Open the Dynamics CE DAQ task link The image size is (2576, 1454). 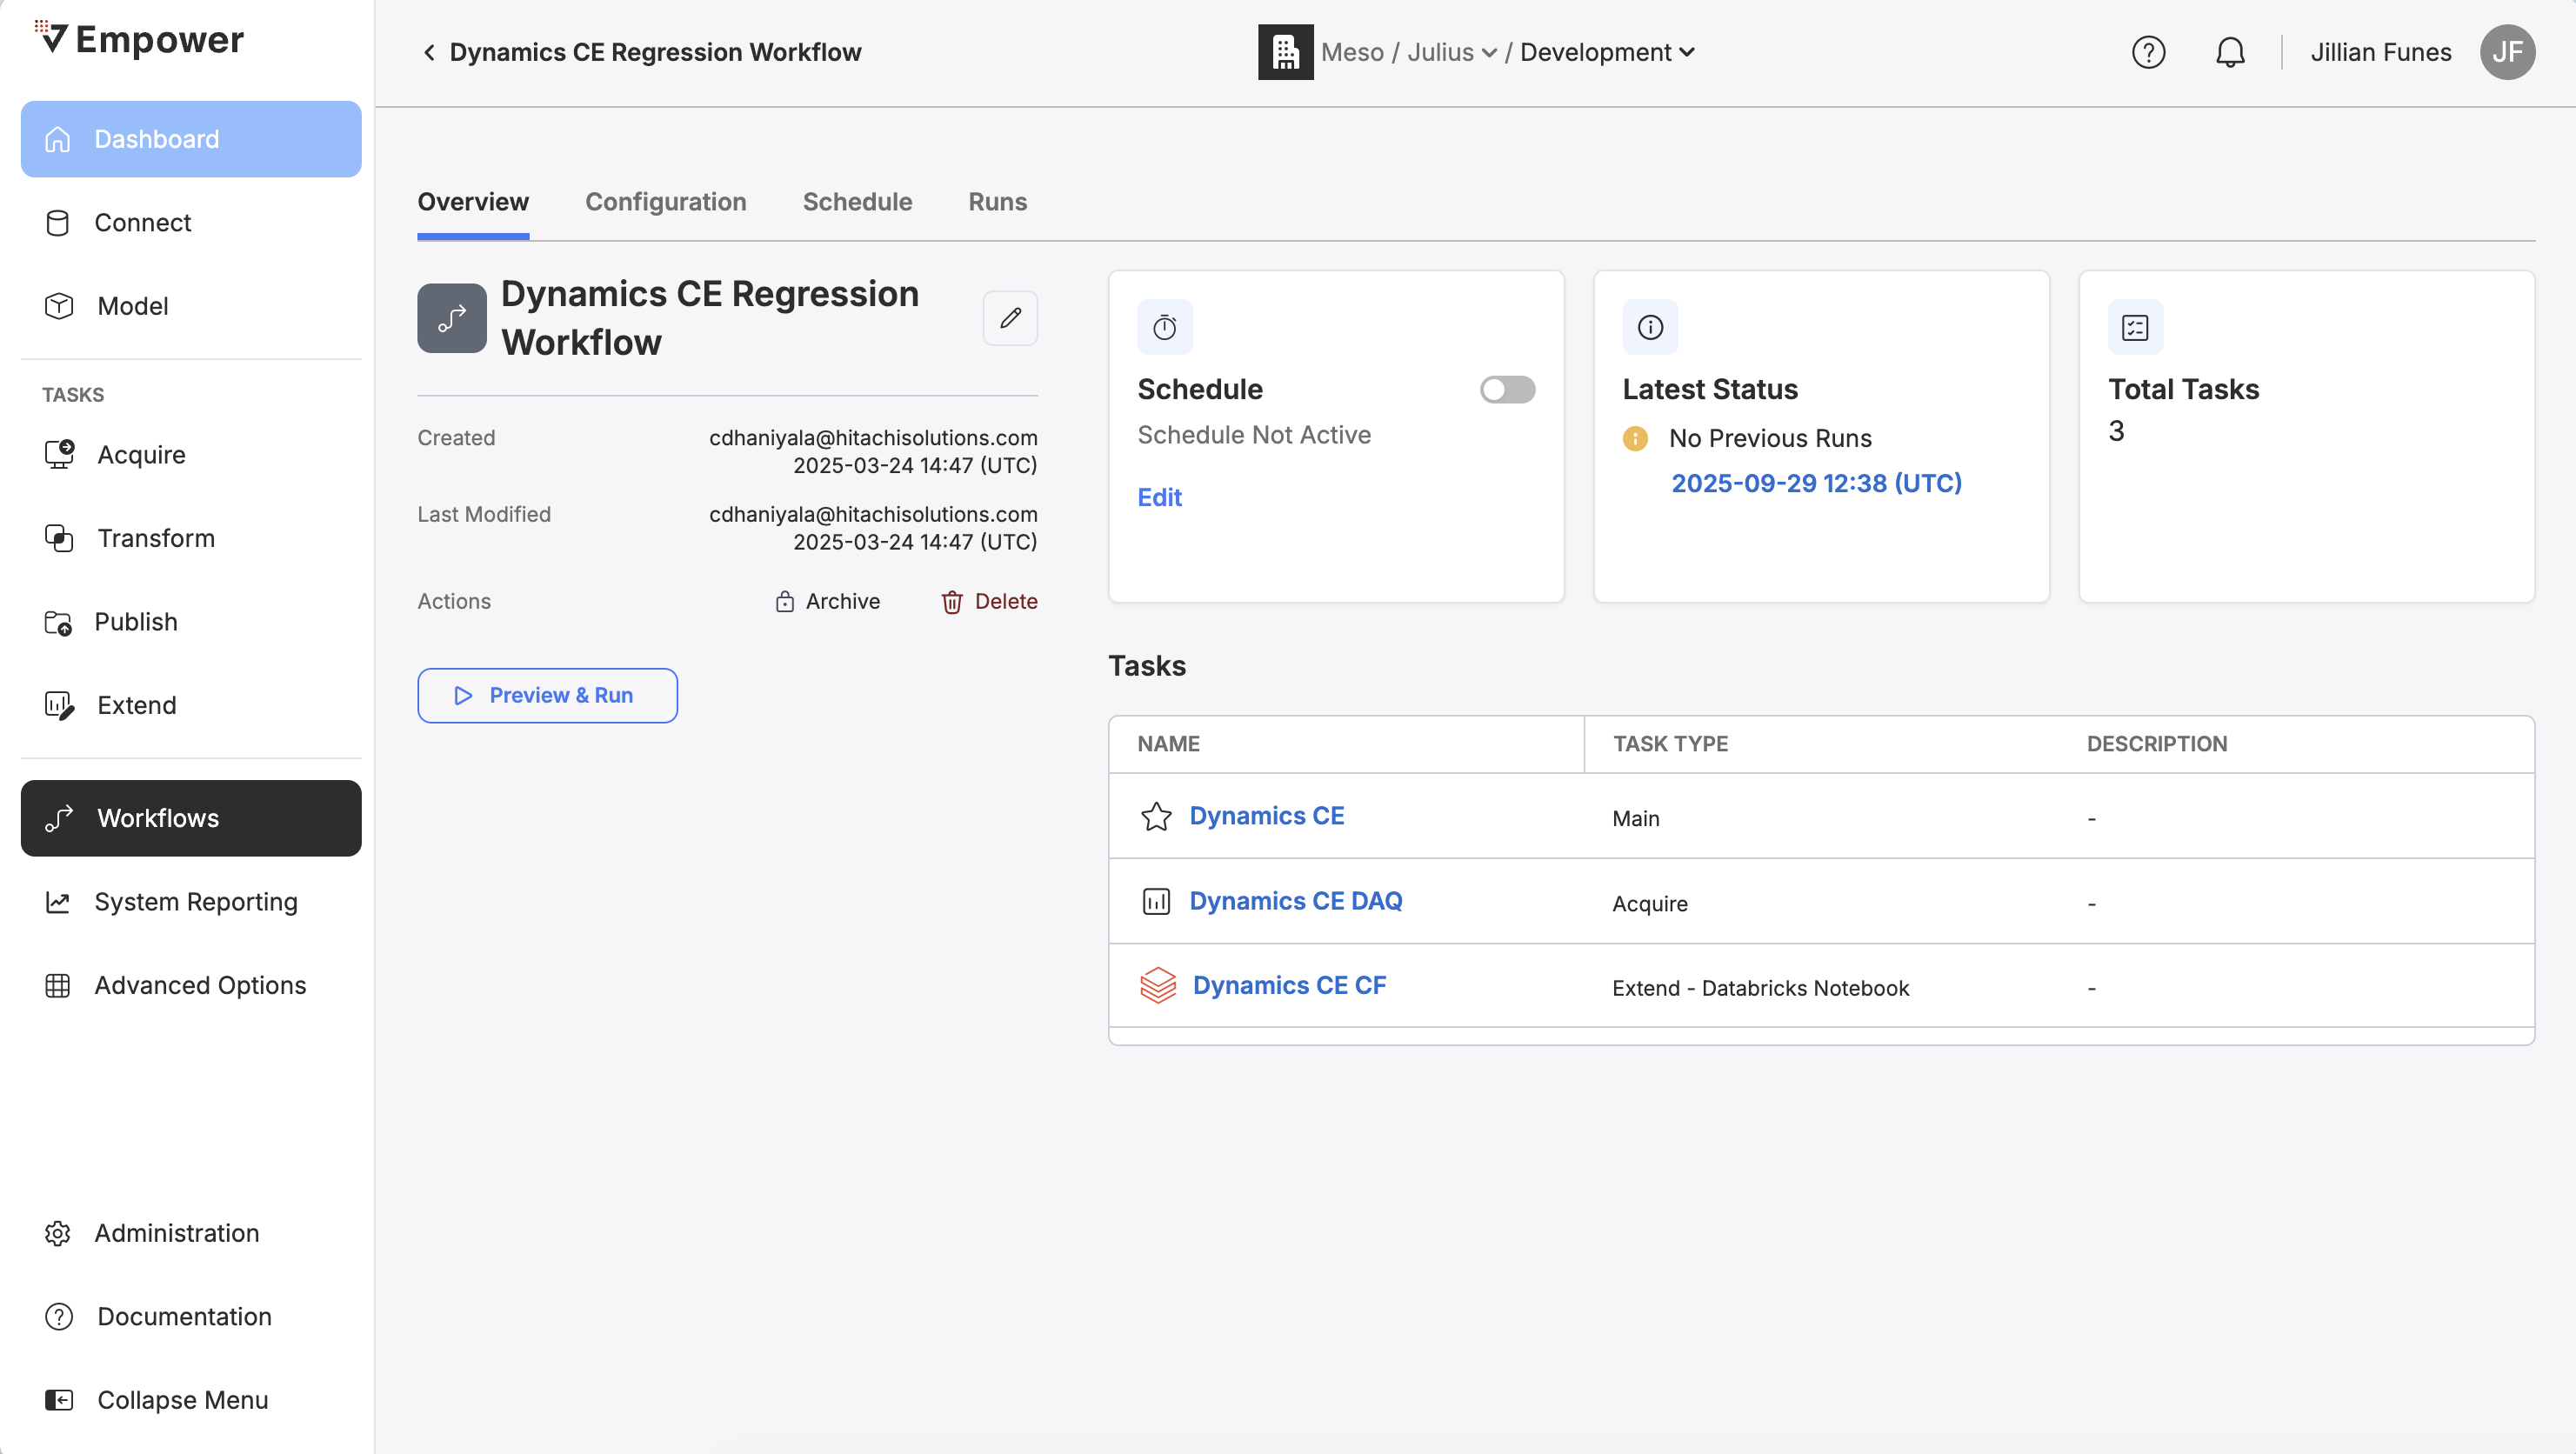pos(1295,901)
